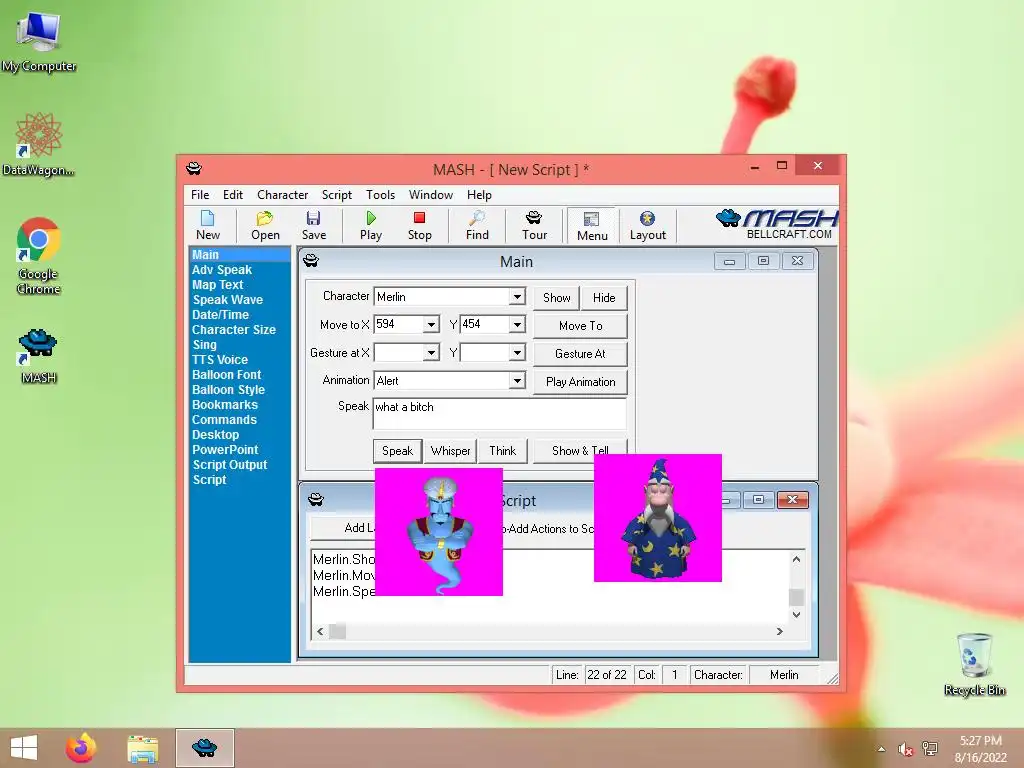Expand the Move to X dropdown
This screenshot has width=1024, height=768.
click(431, 325)
